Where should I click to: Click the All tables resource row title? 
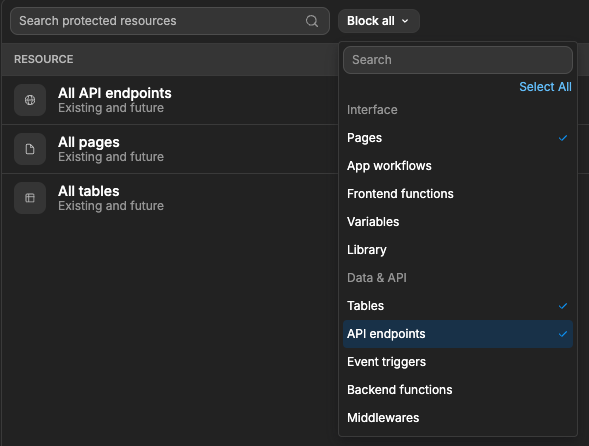click(x=89, y=191)
